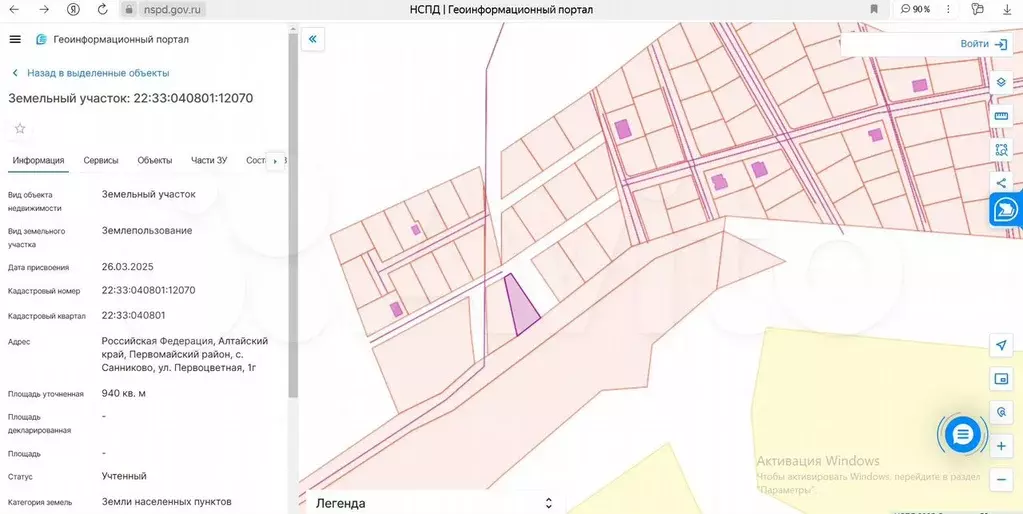Open the map layers tool
Viewport: 1023px width, 514px height.
click(x=1001, y=83)
